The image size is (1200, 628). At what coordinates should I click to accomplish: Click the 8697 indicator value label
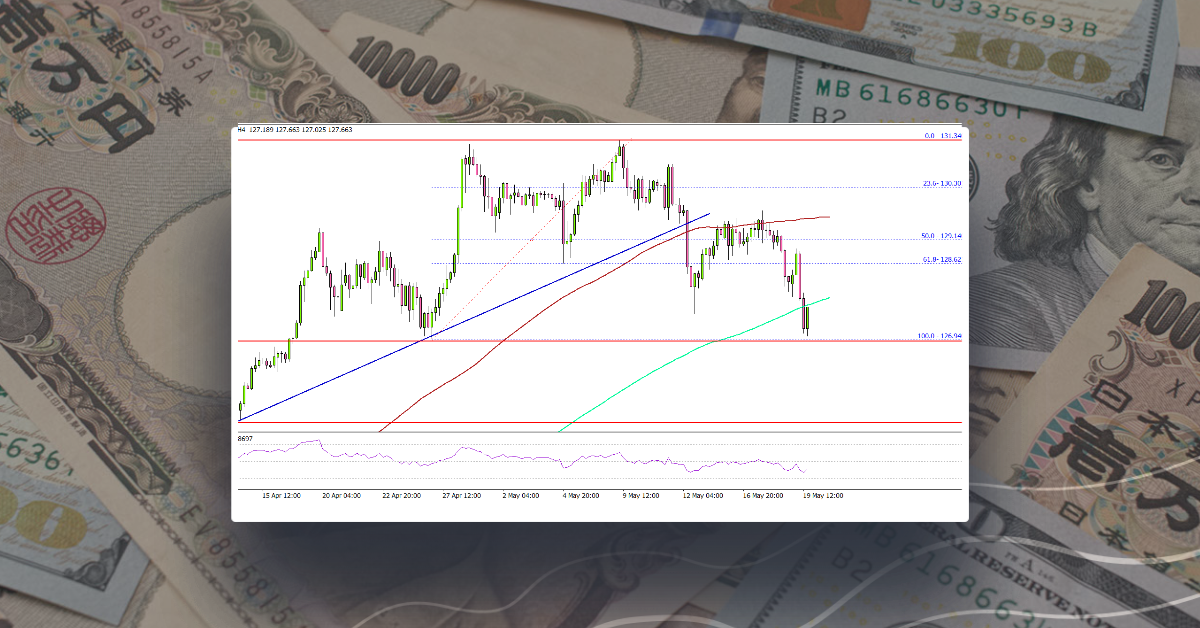pos(243,438)
